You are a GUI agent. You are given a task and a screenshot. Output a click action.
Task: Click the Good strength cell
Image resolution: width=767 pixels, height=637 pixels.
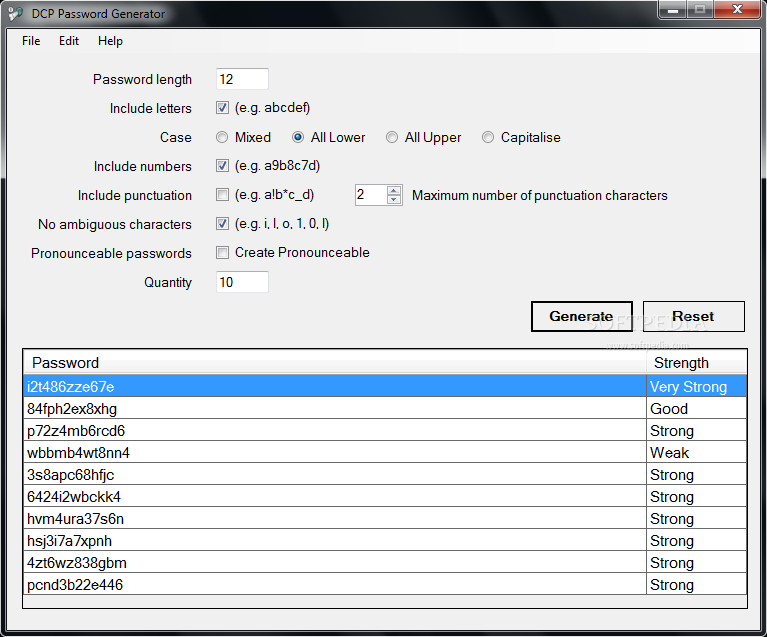pyautogui.click(x=697, y=409)
